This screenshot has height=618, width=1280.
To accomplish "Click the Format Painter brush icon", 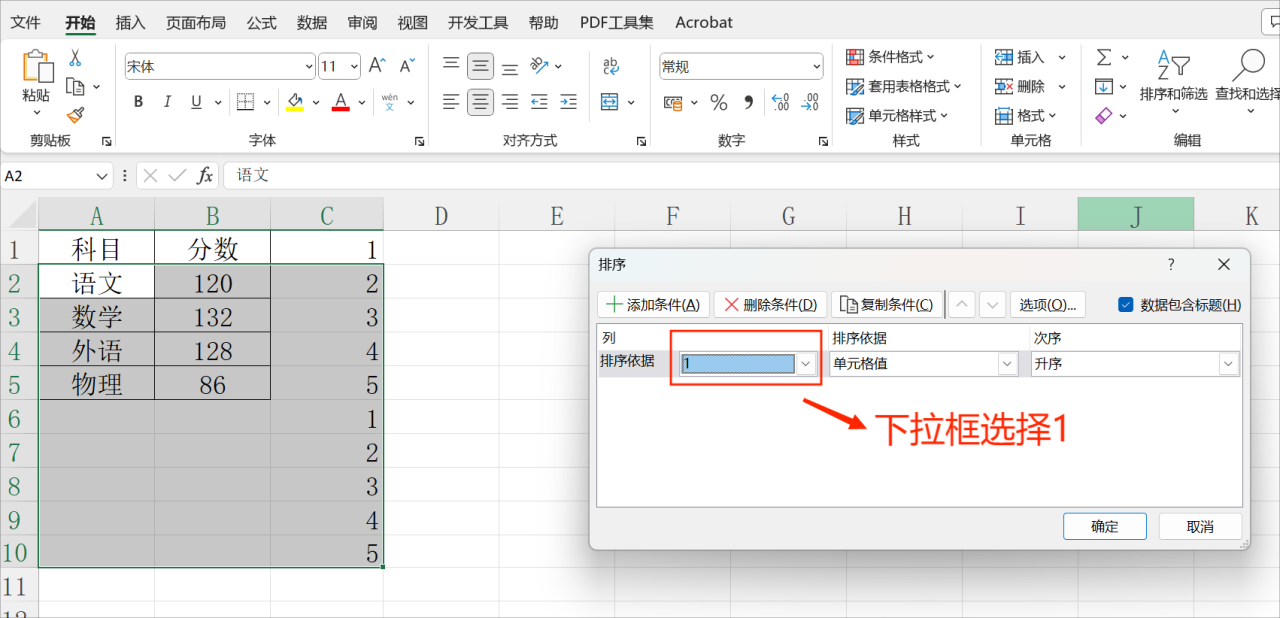I will tap(75, 115).
